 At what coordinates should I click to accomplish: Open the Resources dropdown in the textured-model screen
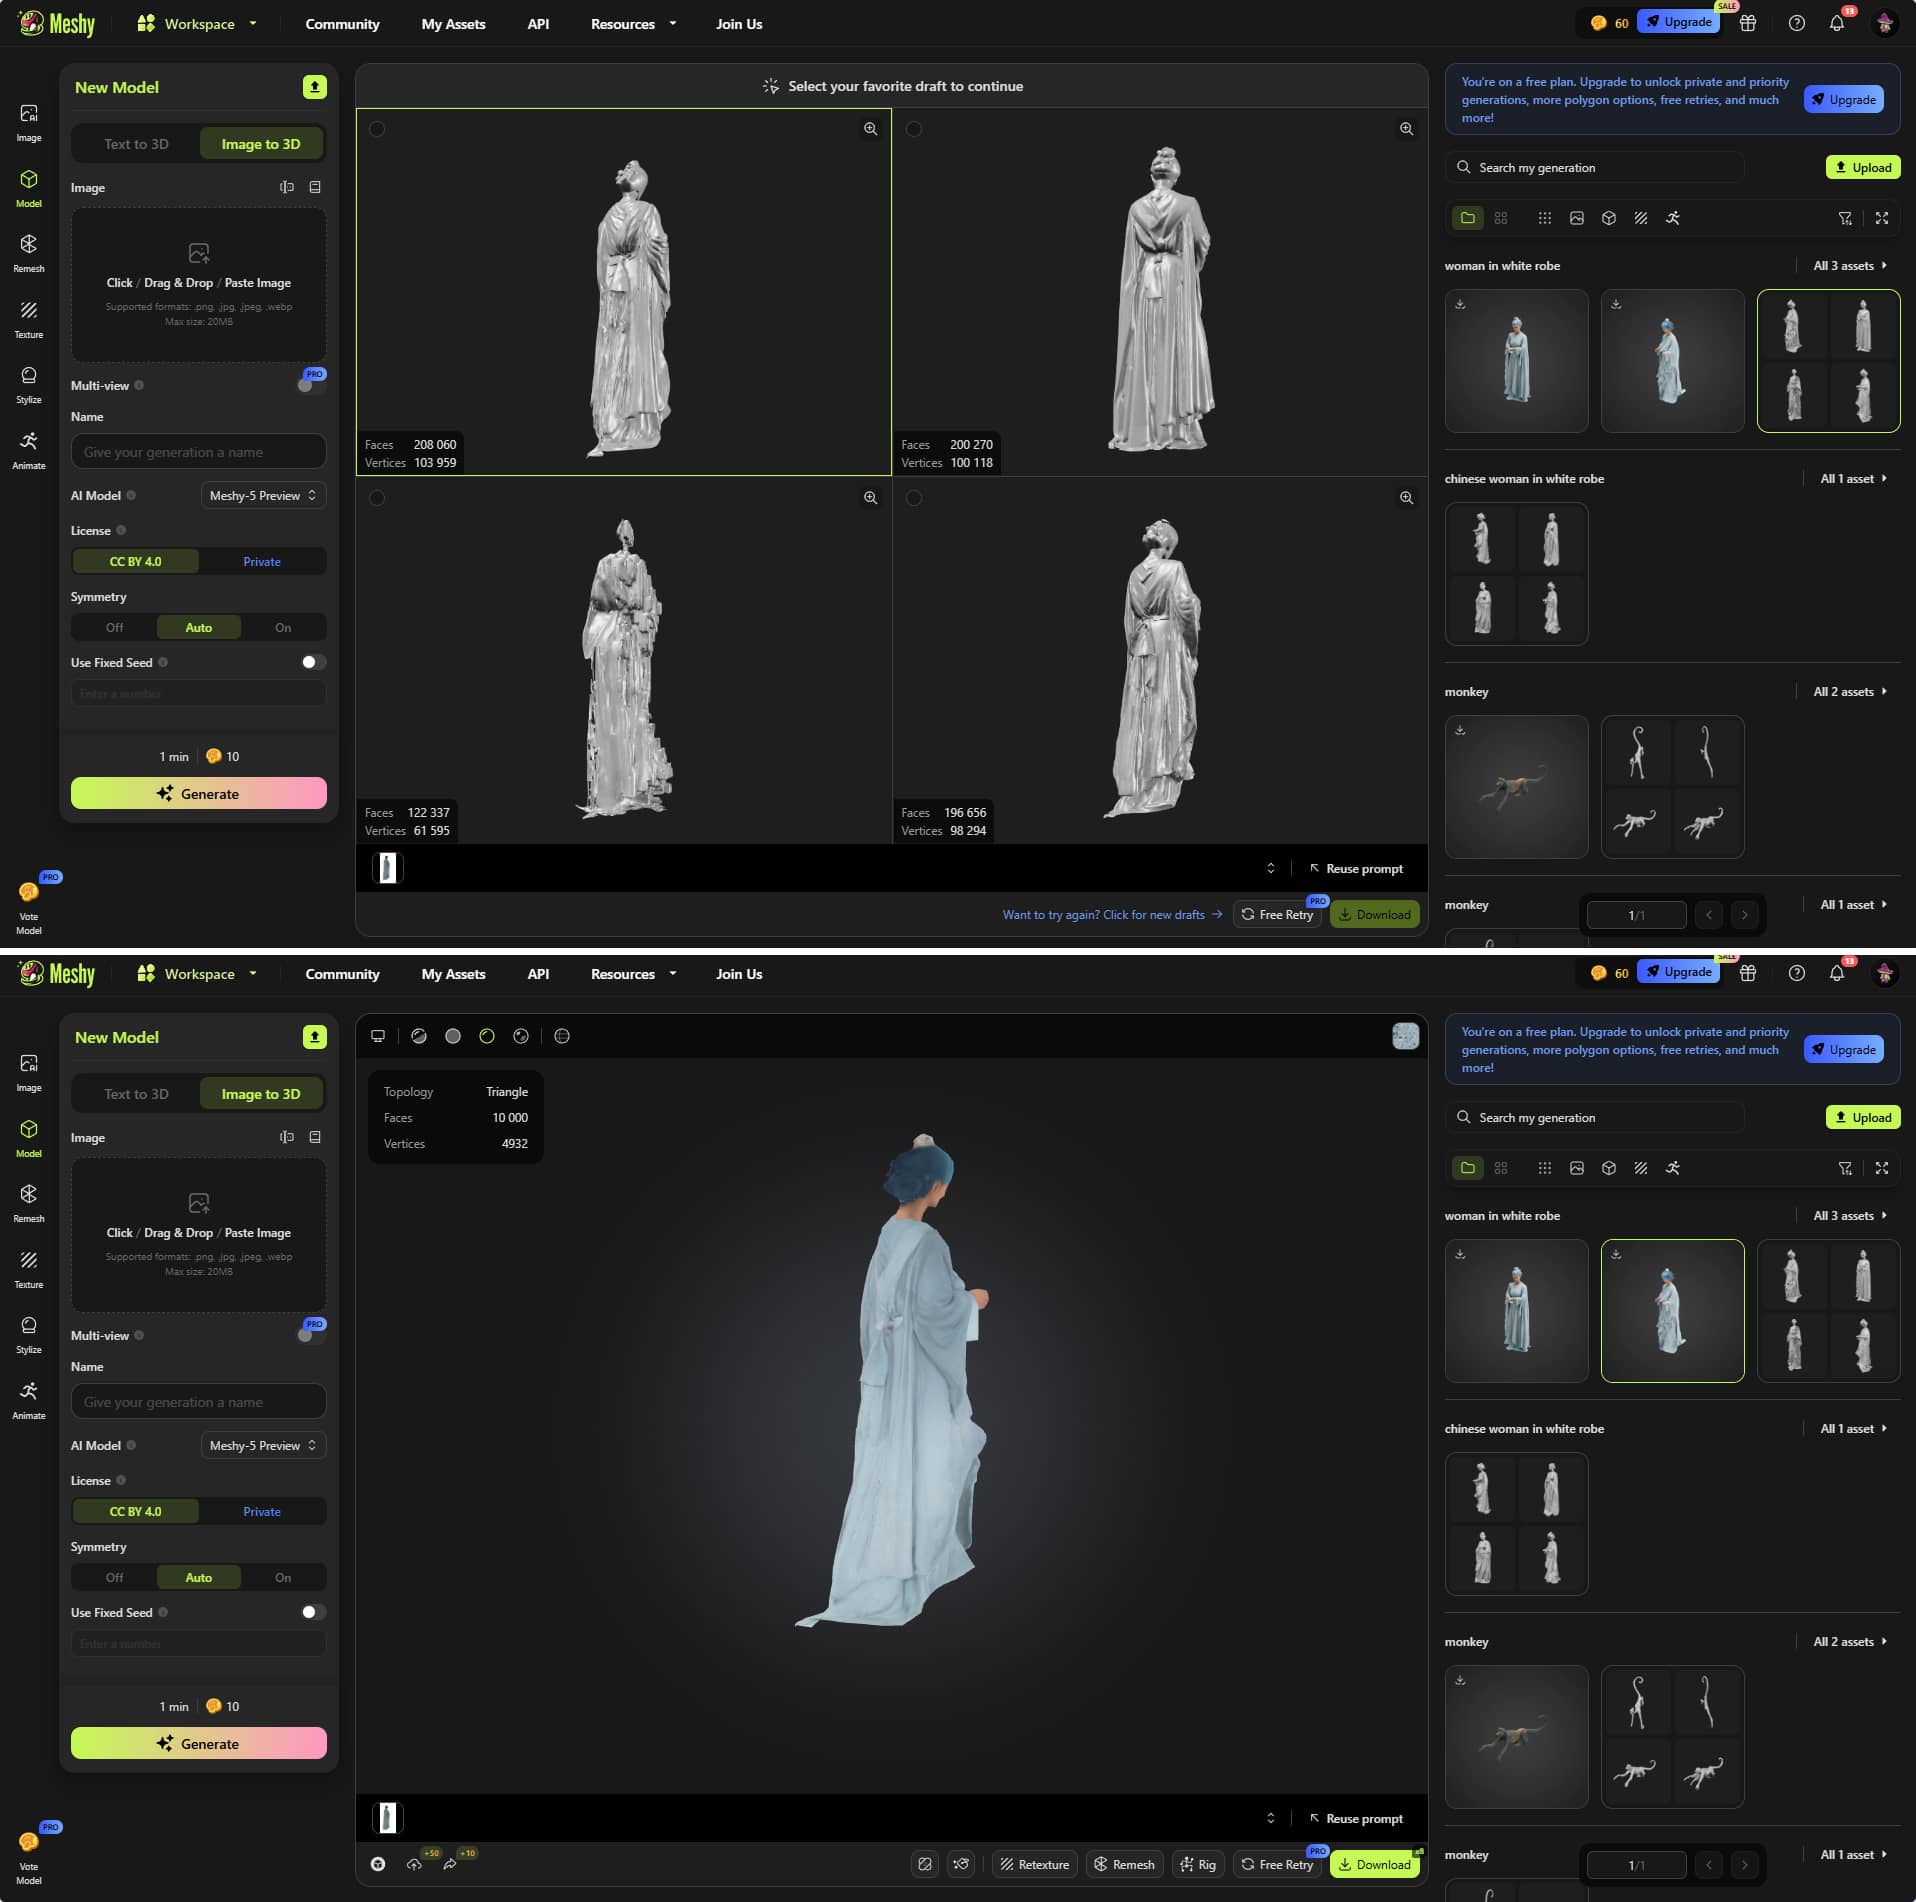click(x=633, y=974)
